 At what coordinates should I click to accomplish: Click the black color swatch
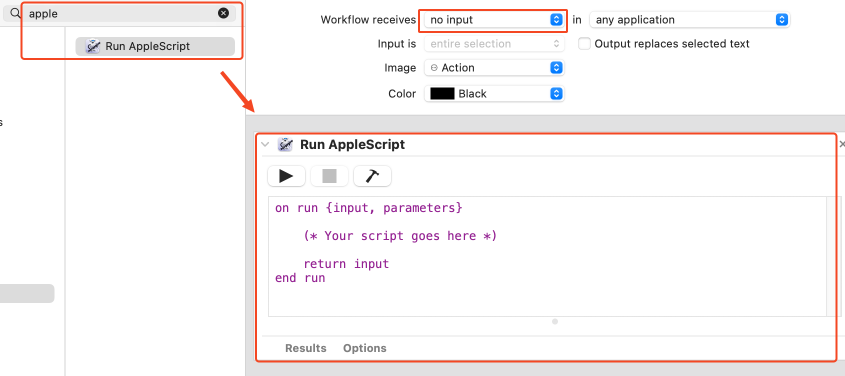click(x=442, y=94)
